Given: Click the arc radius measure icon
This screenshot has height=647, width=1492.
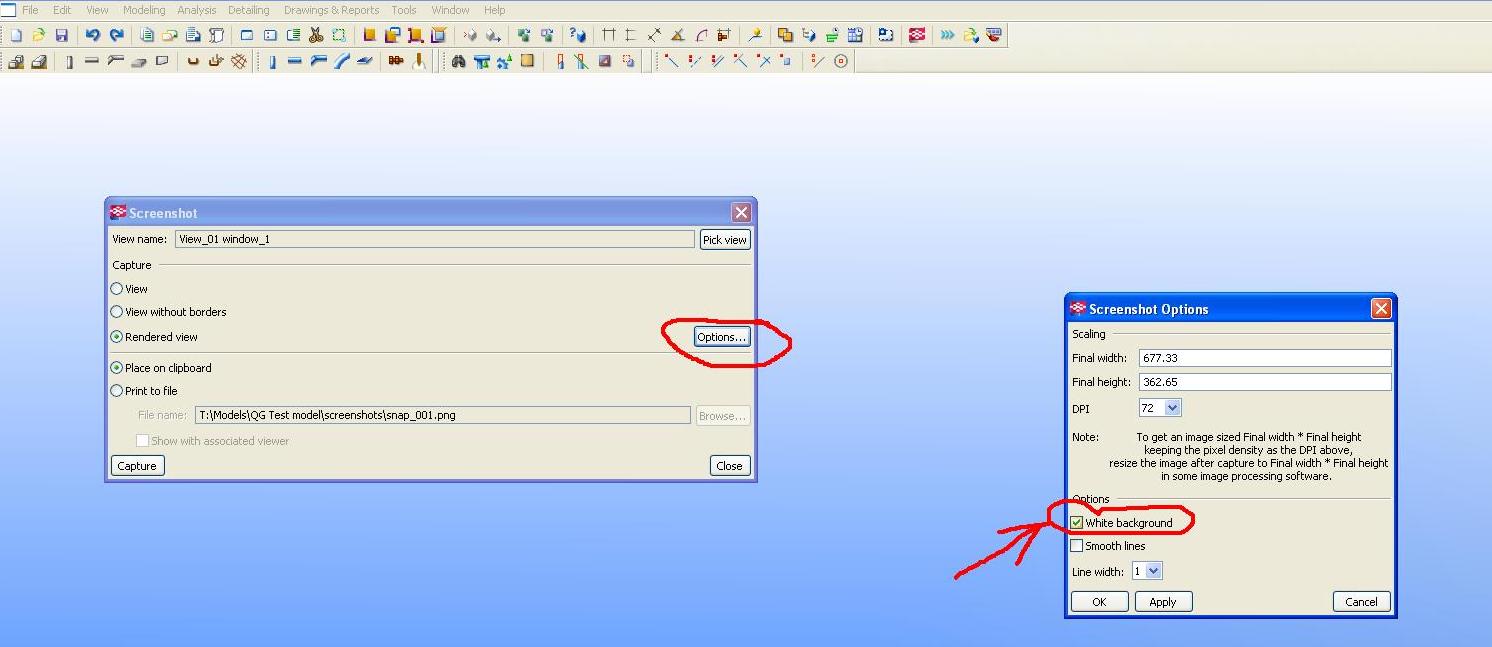Looking at the screenshot, I should (x=702, y=35).
